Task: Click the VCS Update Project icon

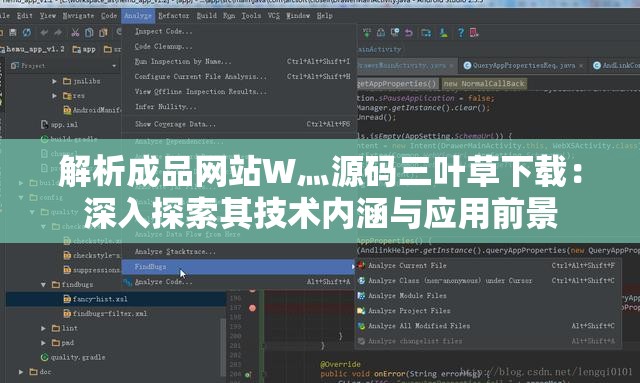Action: pos(367,33)
